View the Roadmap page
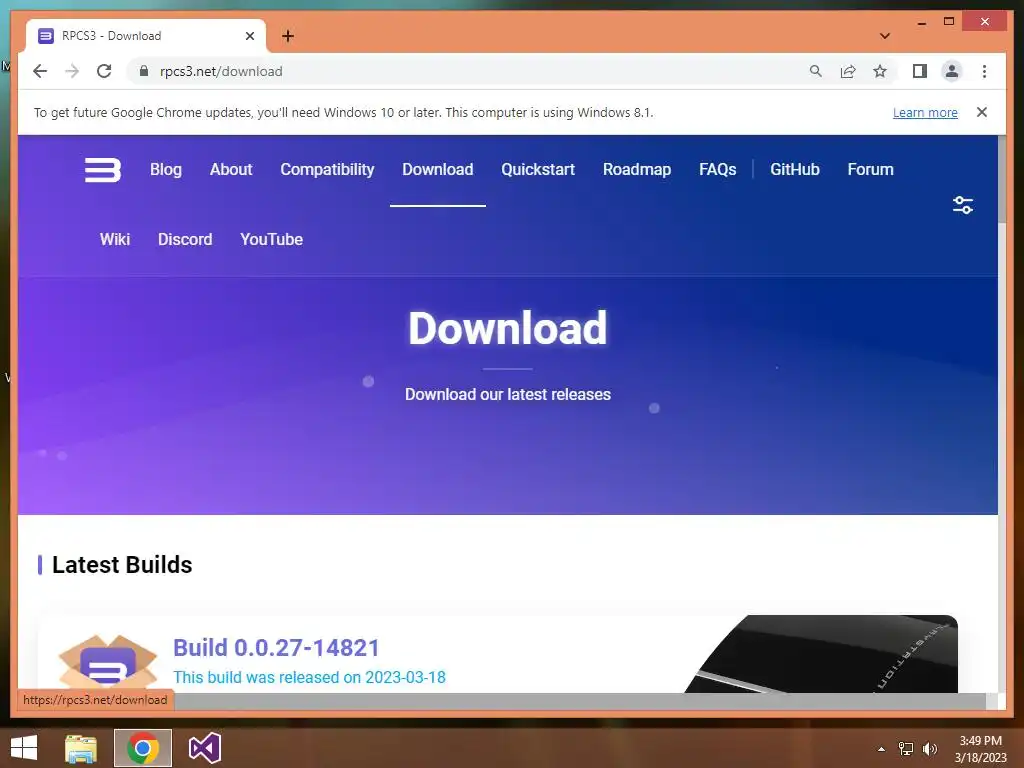Screen dimensions: 1024x768 (x=637, y=170)
